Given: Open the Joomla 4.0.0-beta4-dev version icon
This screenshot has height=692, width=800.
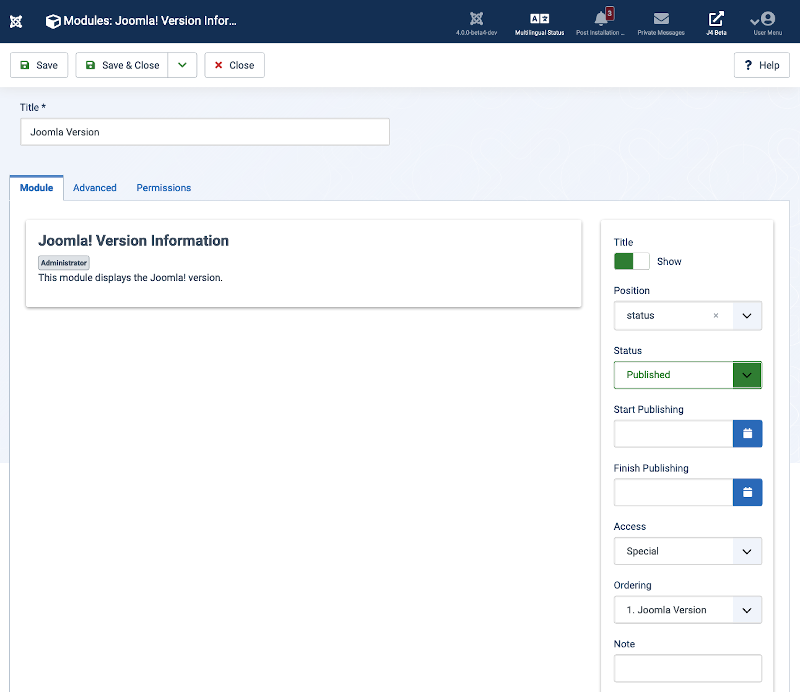Looking at the screenshot, I should [x=477, y=23].
